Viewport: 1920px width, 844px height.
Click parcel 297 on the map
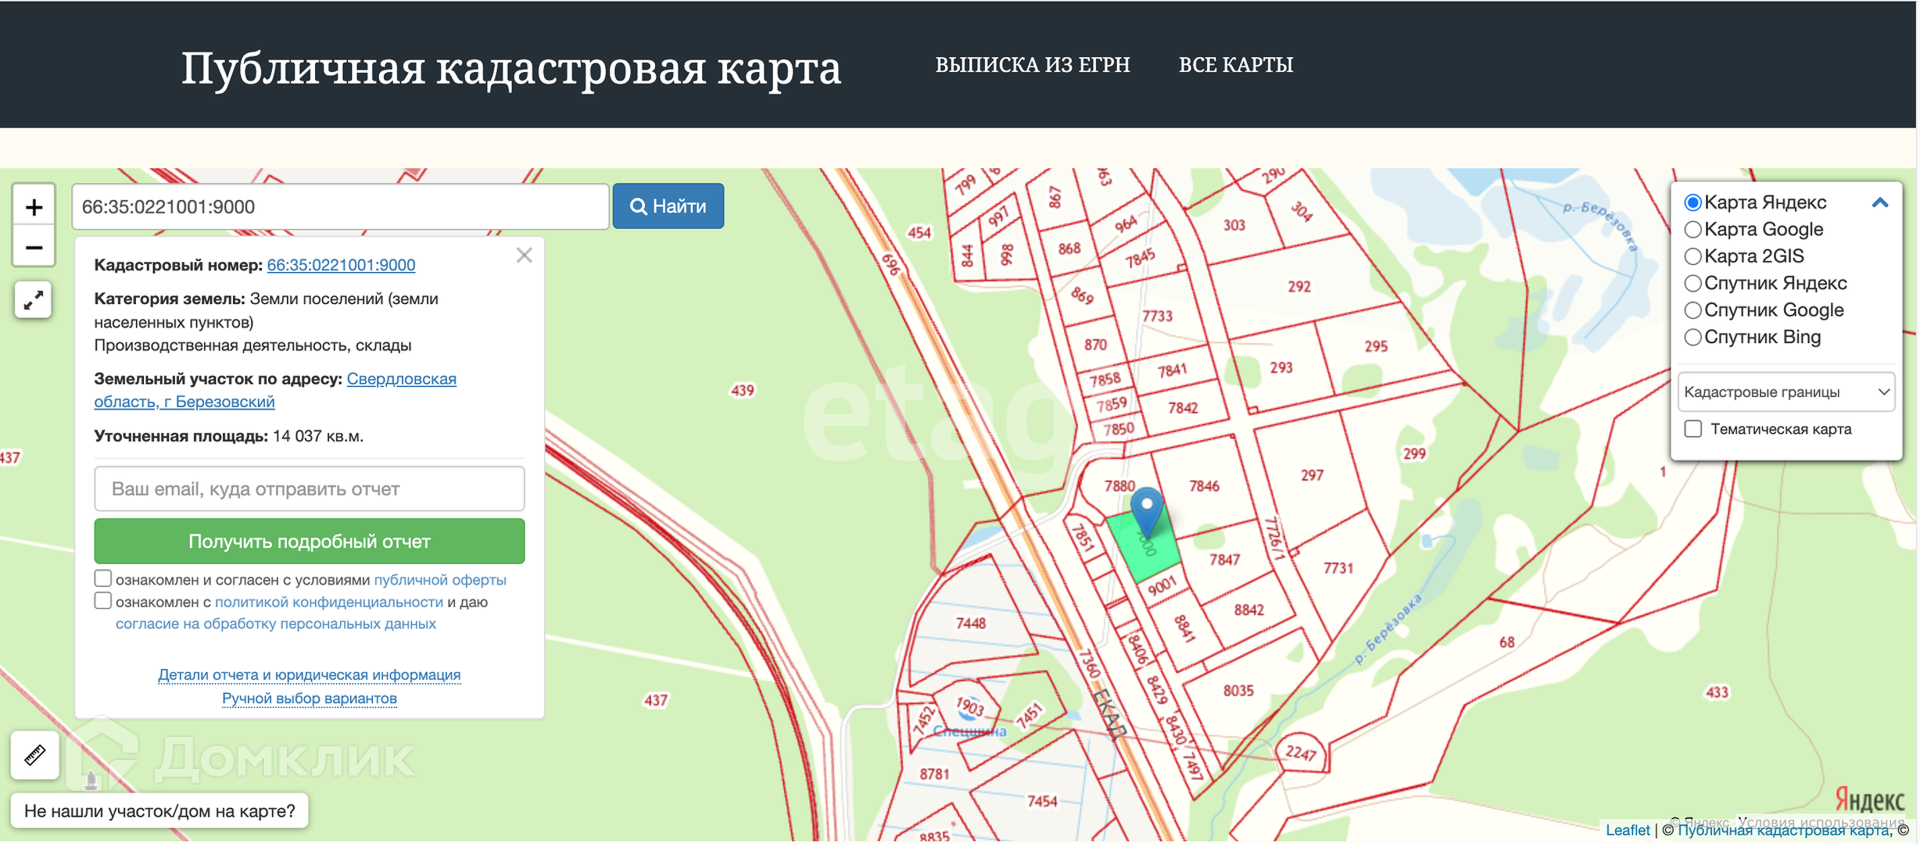tap(1312, 476)
